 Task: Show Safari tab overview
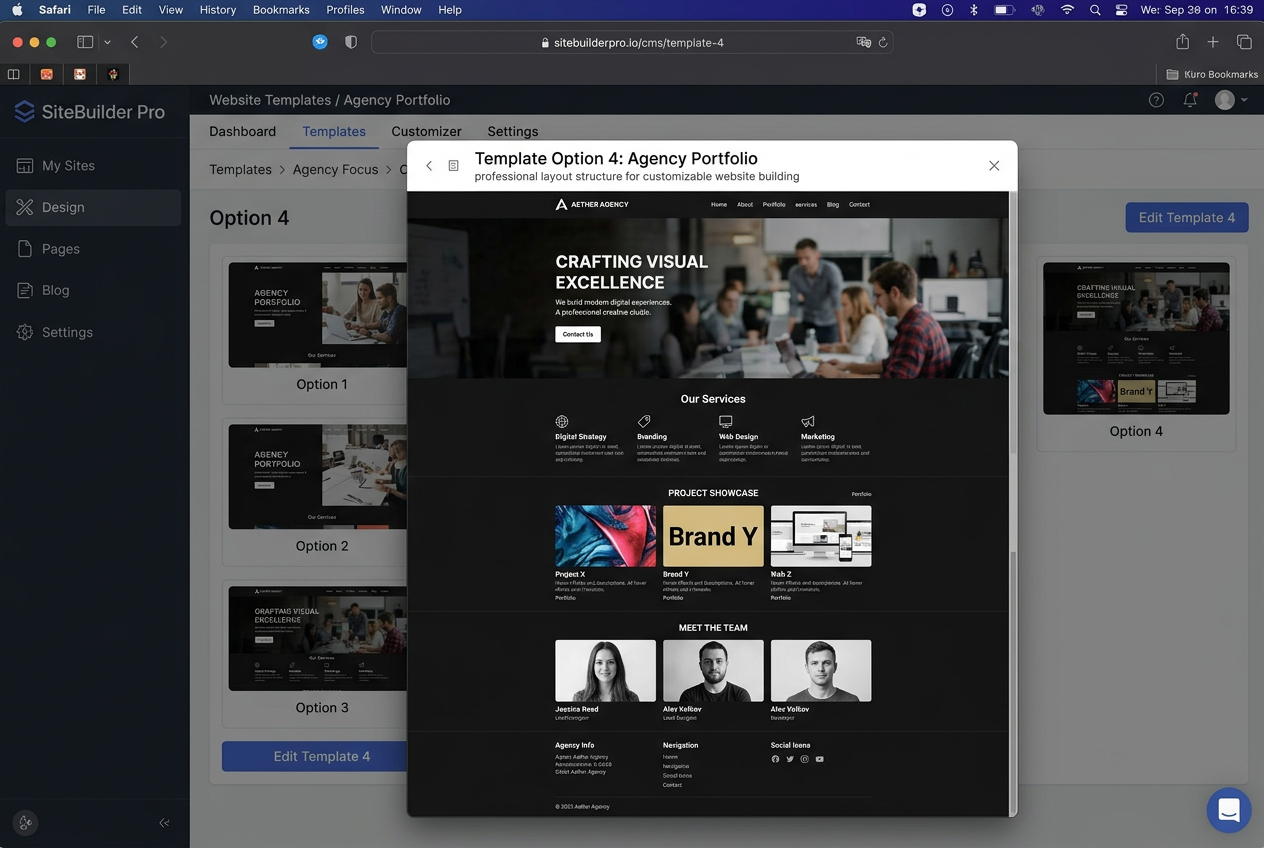(x=1244, y=42)
